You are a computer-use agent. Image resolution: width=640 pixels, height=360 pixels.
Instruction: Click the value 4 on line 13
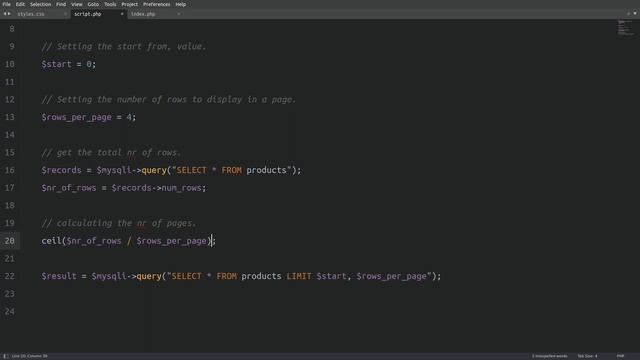(129, 117)
